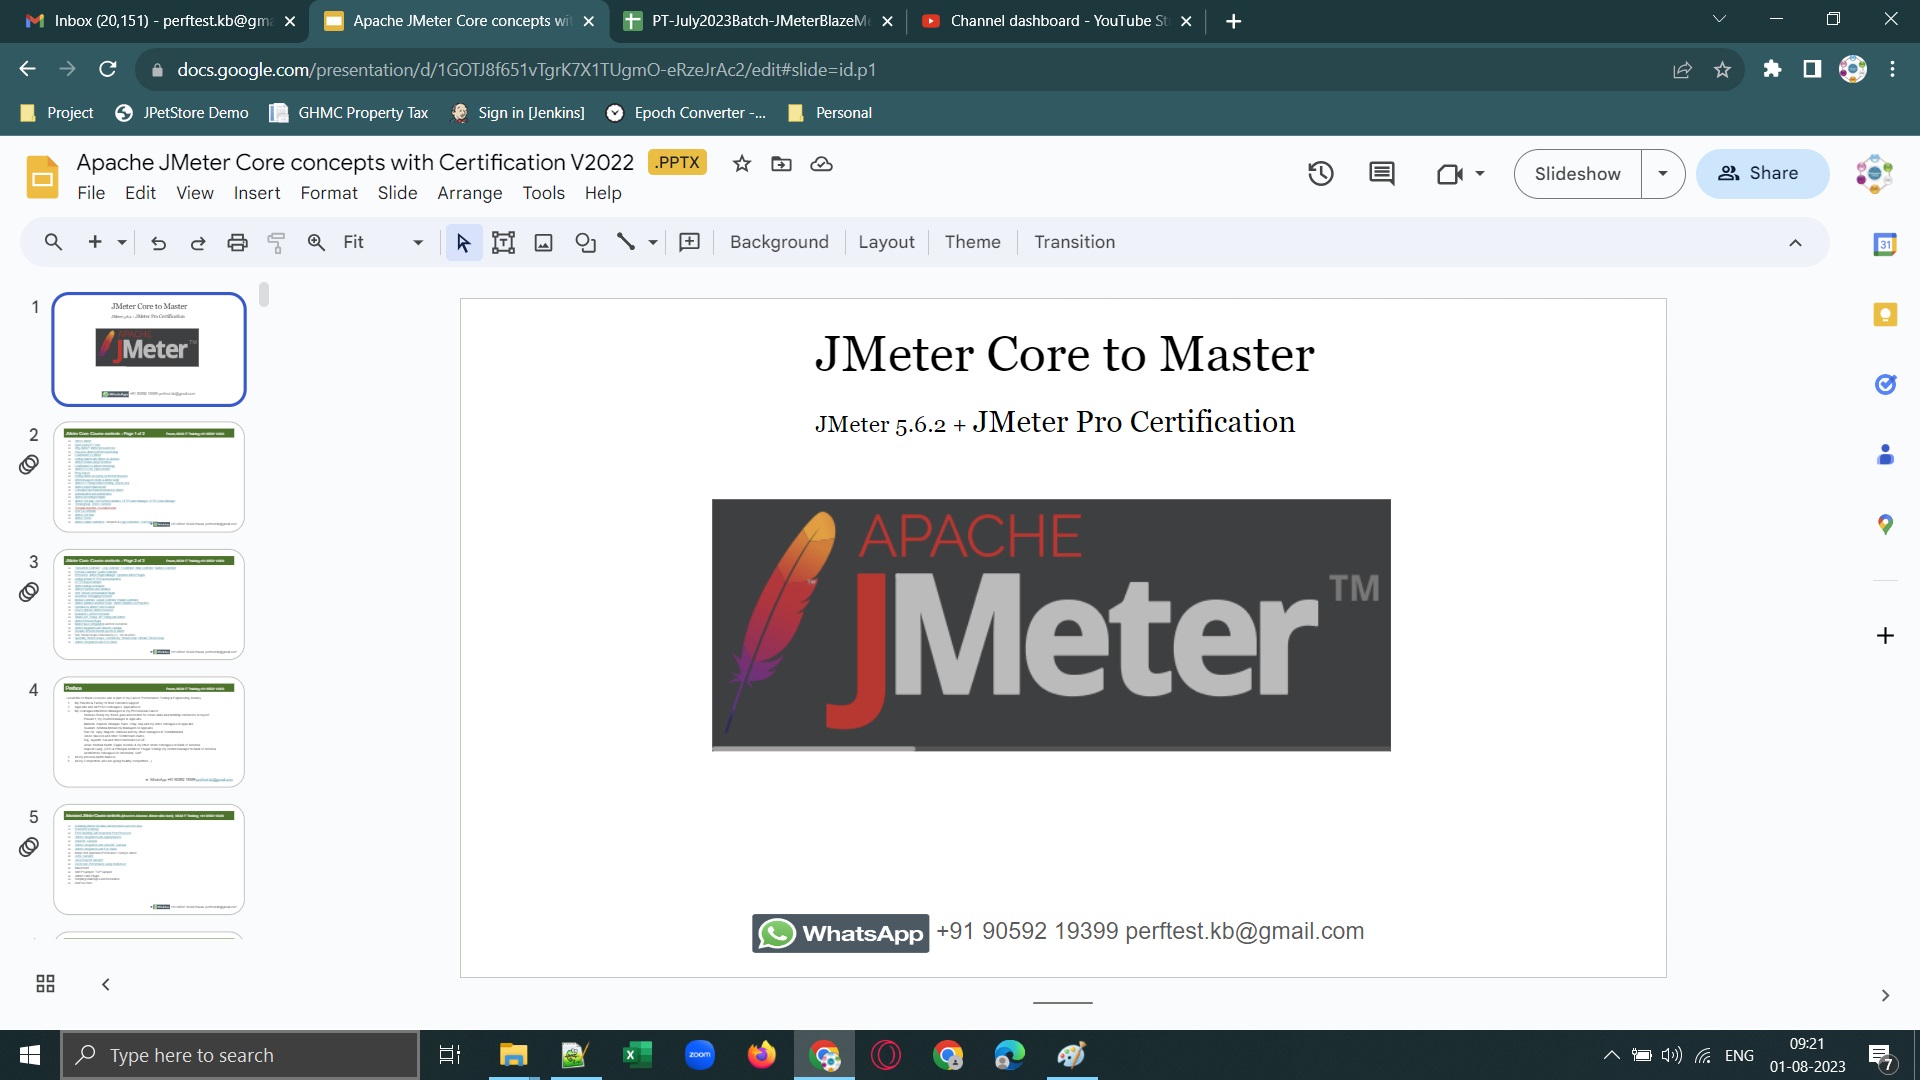Click the Share button
1920x1080 pixels.
pos(1762,173)
